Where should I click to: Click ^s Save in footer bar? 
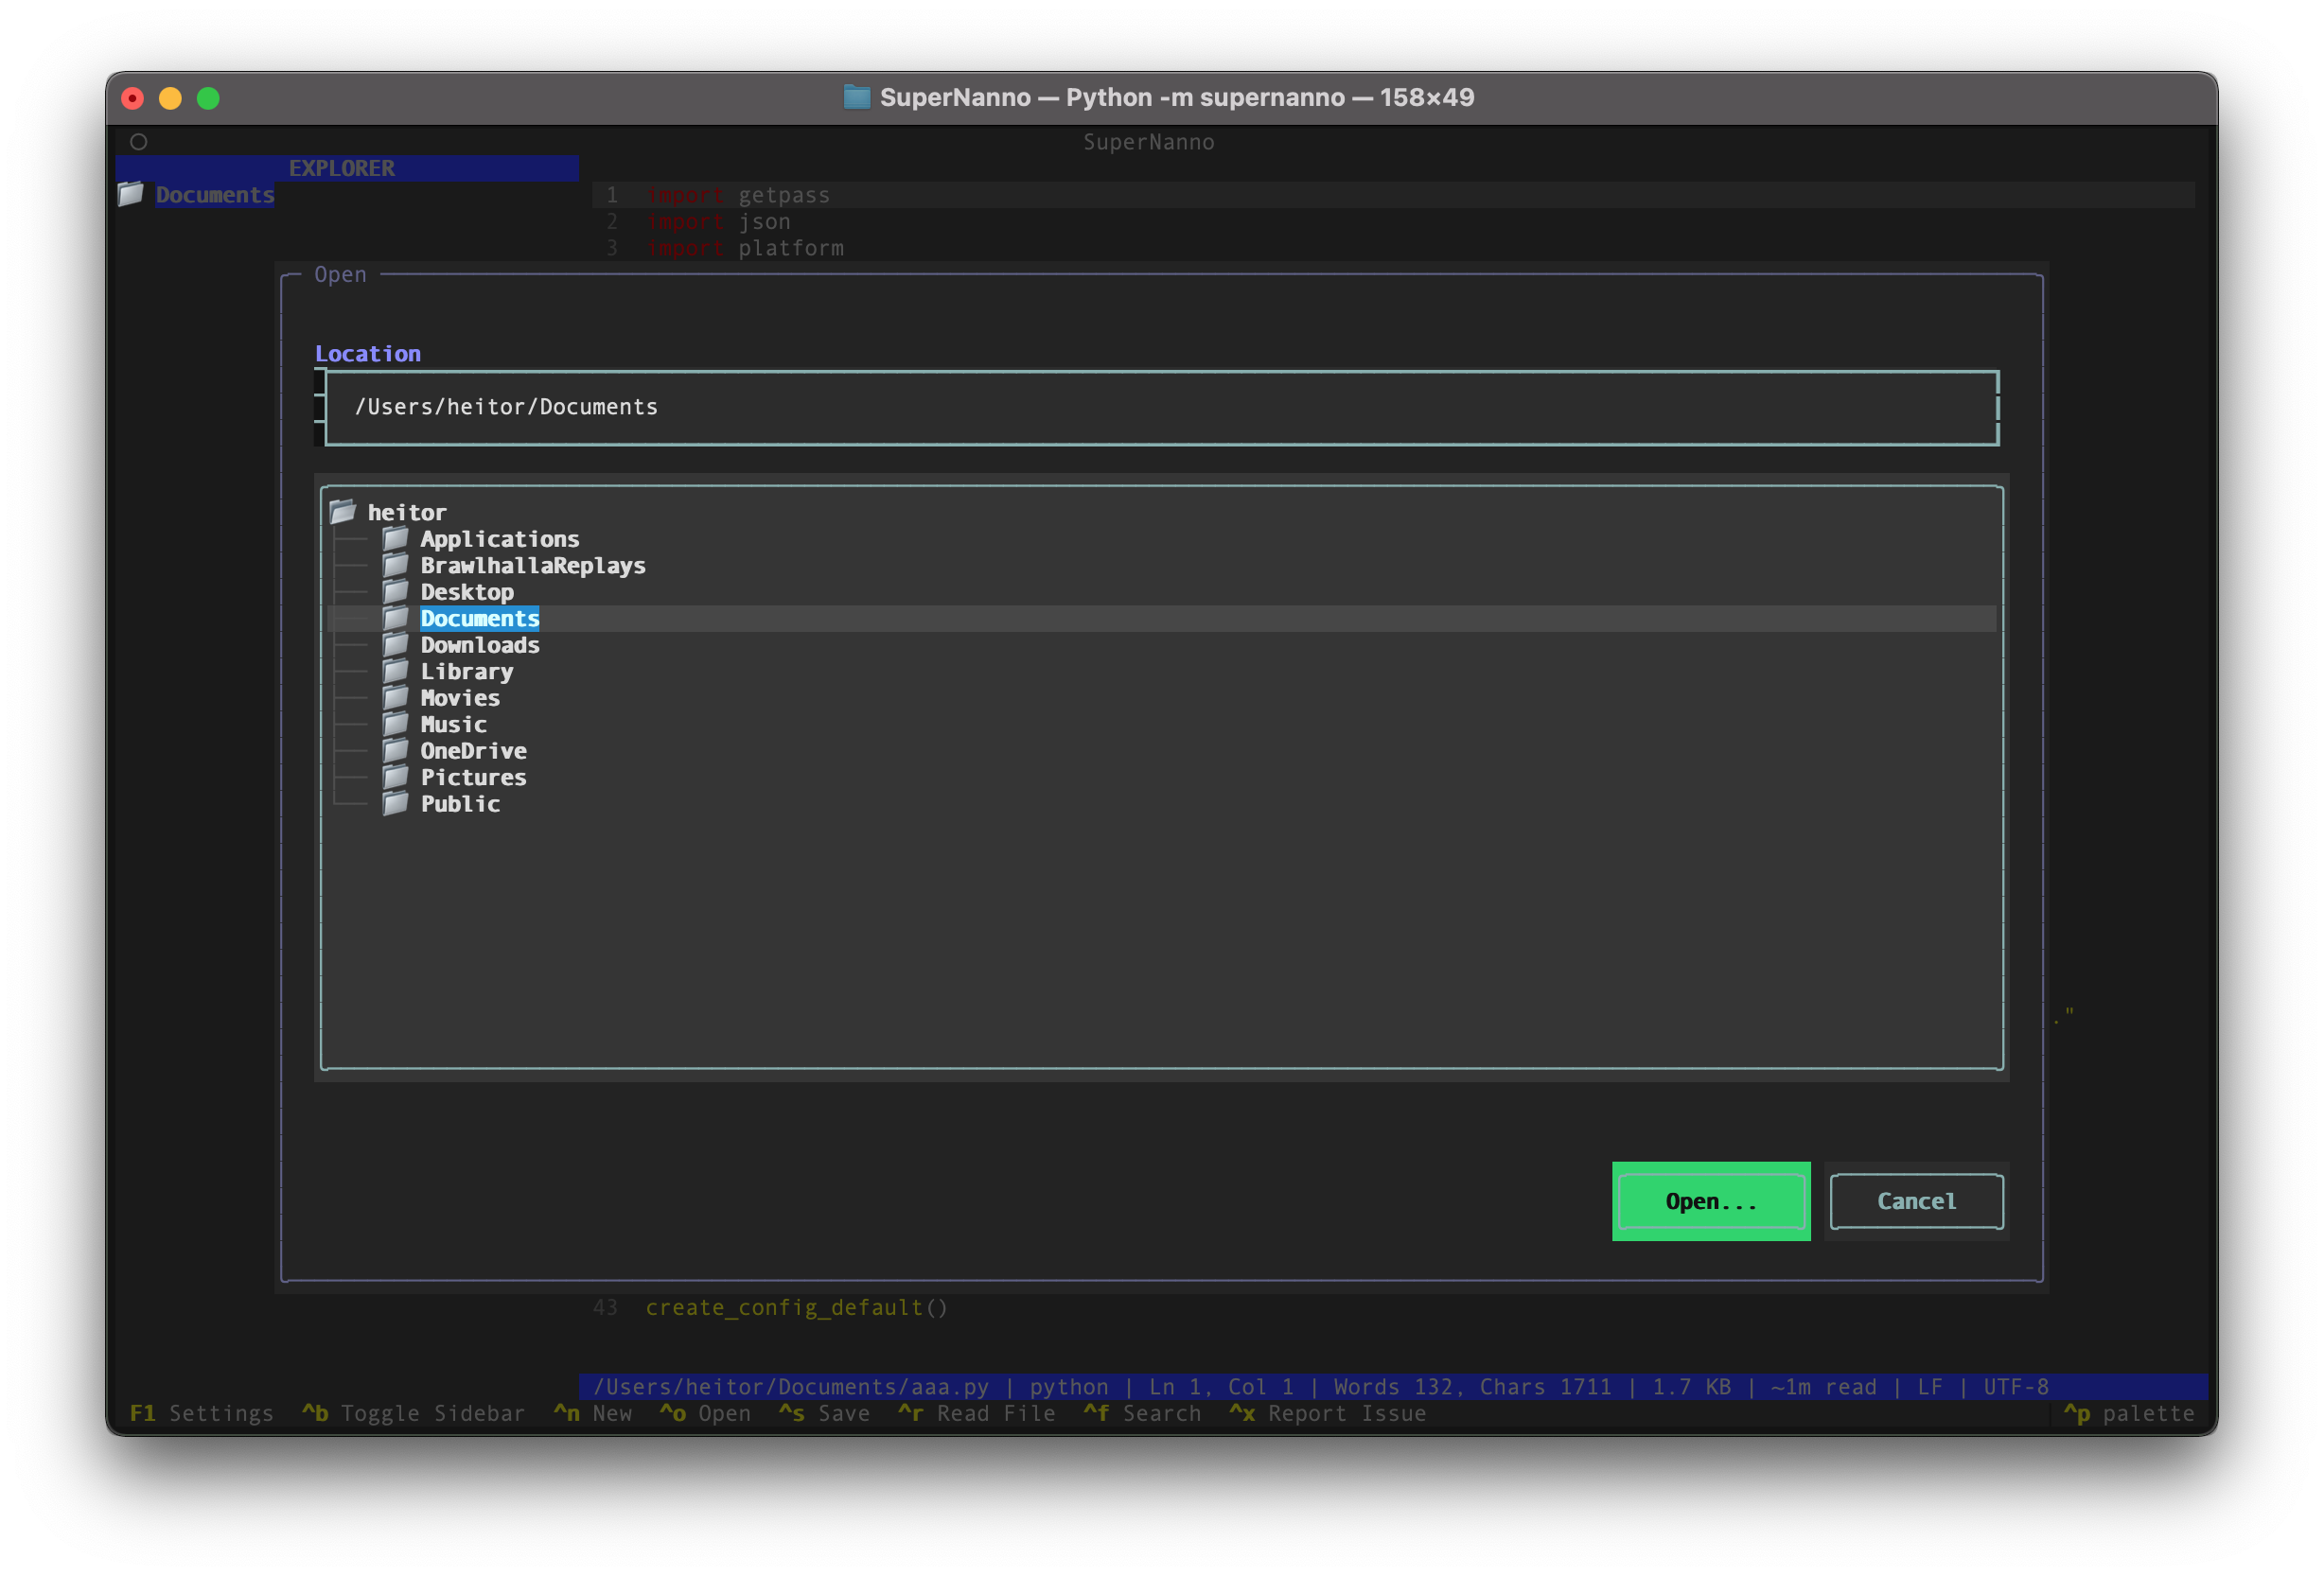(825, 1413)
